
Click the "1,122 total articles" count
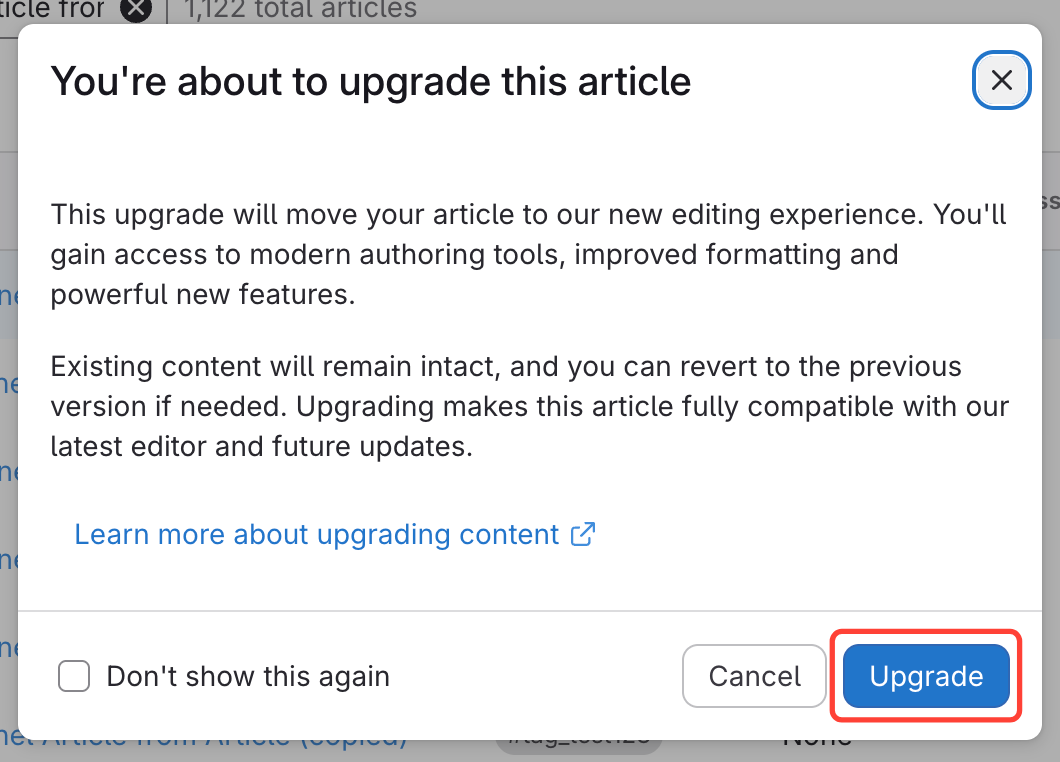(x=300, y=10)
